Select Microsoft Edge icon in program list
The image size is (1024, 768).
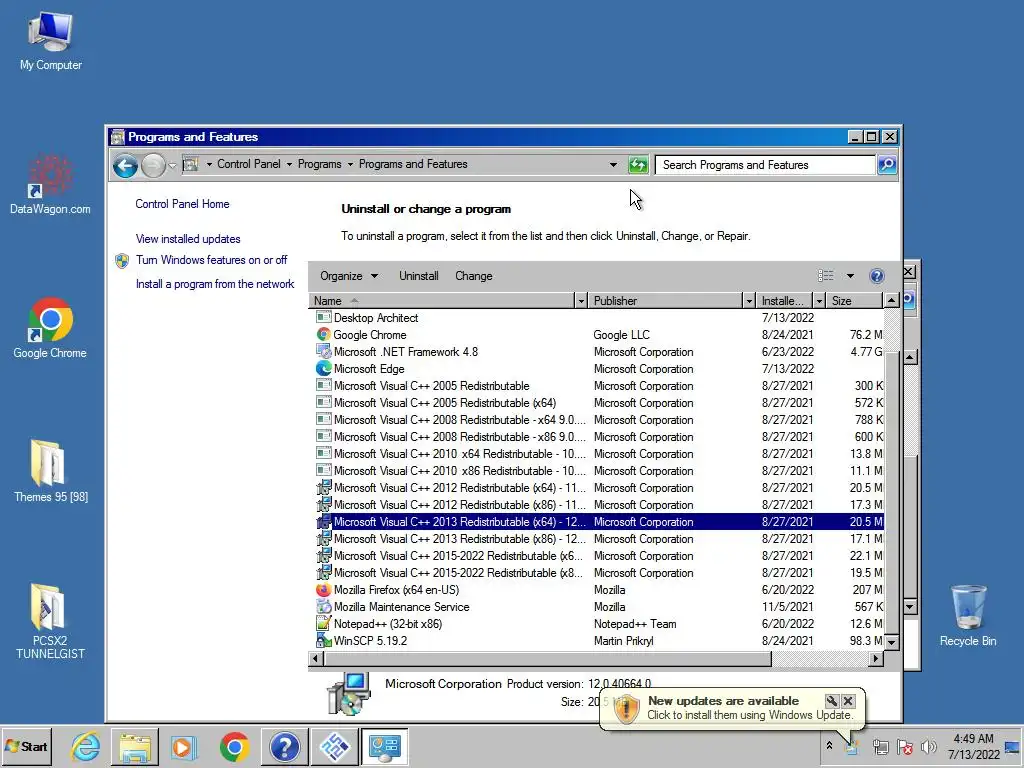click(323, 368)
